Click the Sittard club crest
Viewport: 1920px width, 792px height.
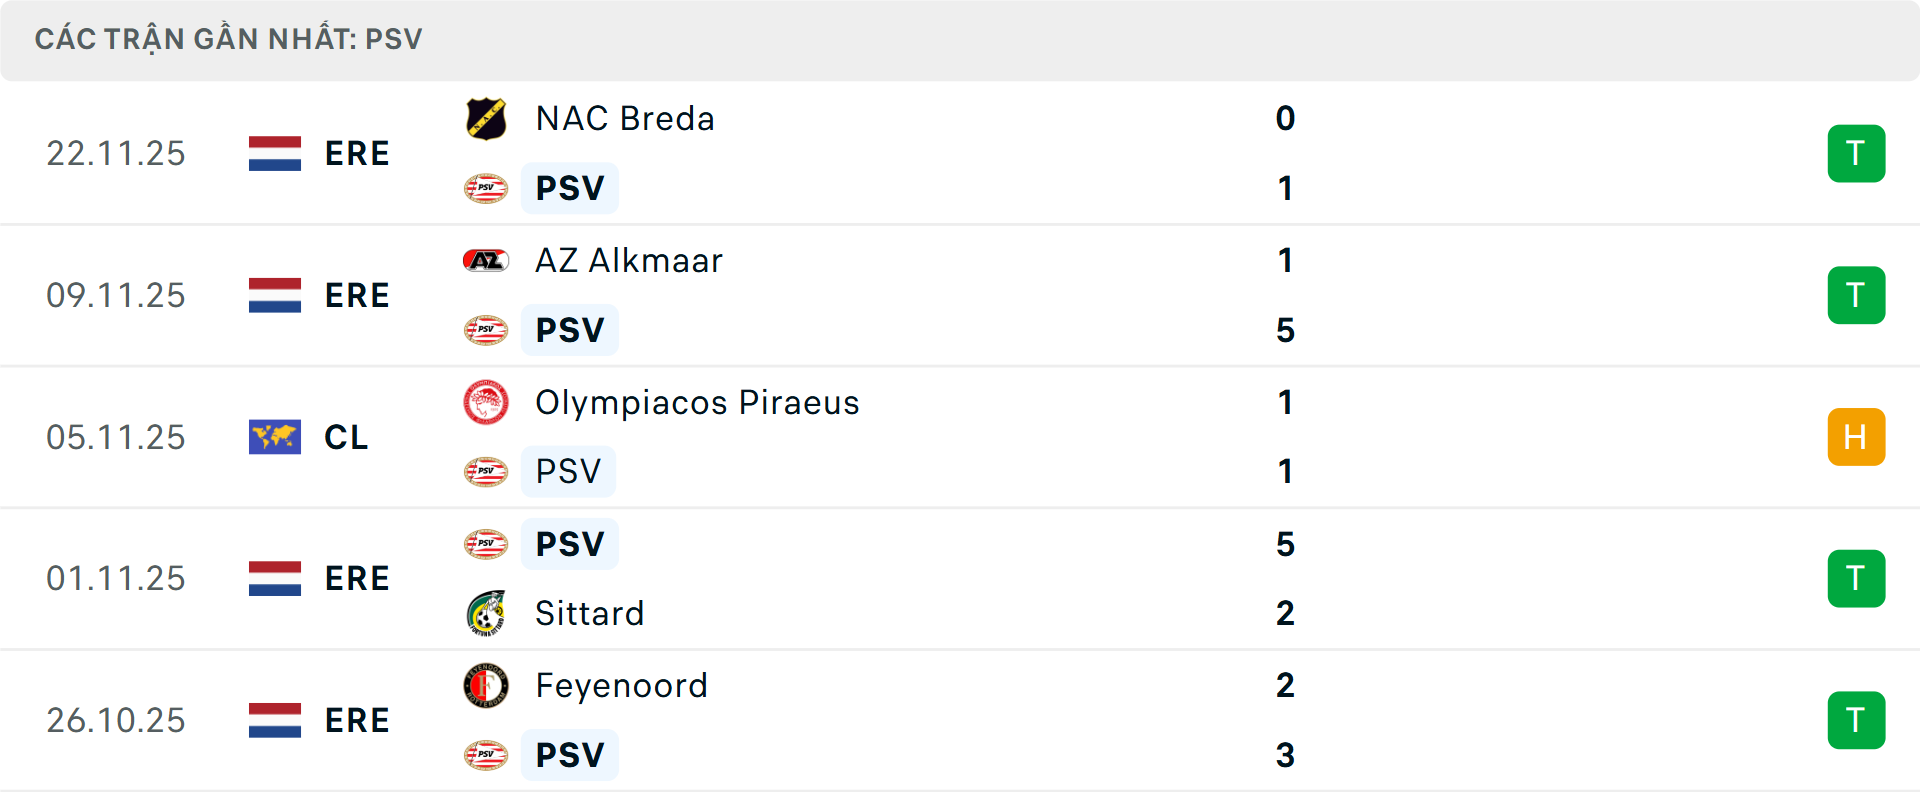tap(486, 613)
